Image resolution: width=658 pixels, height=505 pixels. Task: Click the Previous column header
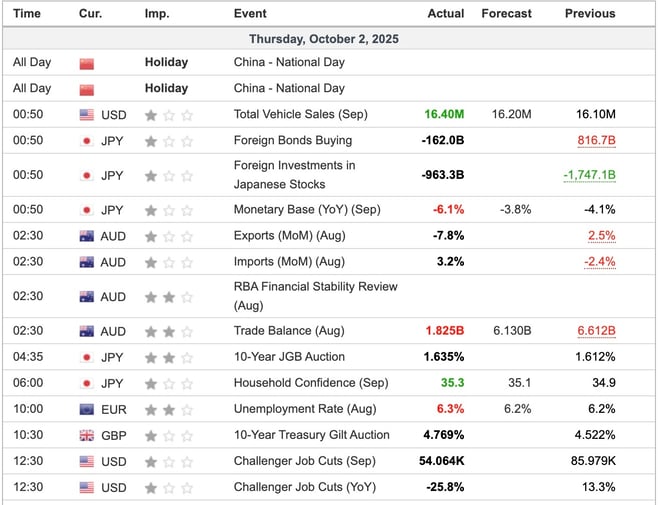pyautogui.click(x=589, y=14)
